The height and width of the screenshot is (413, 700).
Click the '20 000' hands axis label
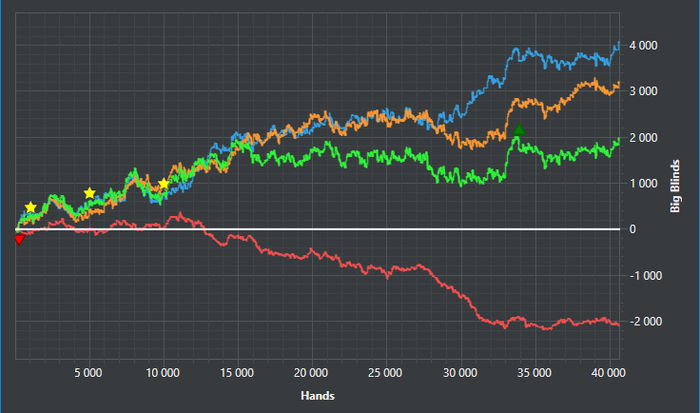pos(311,373)
